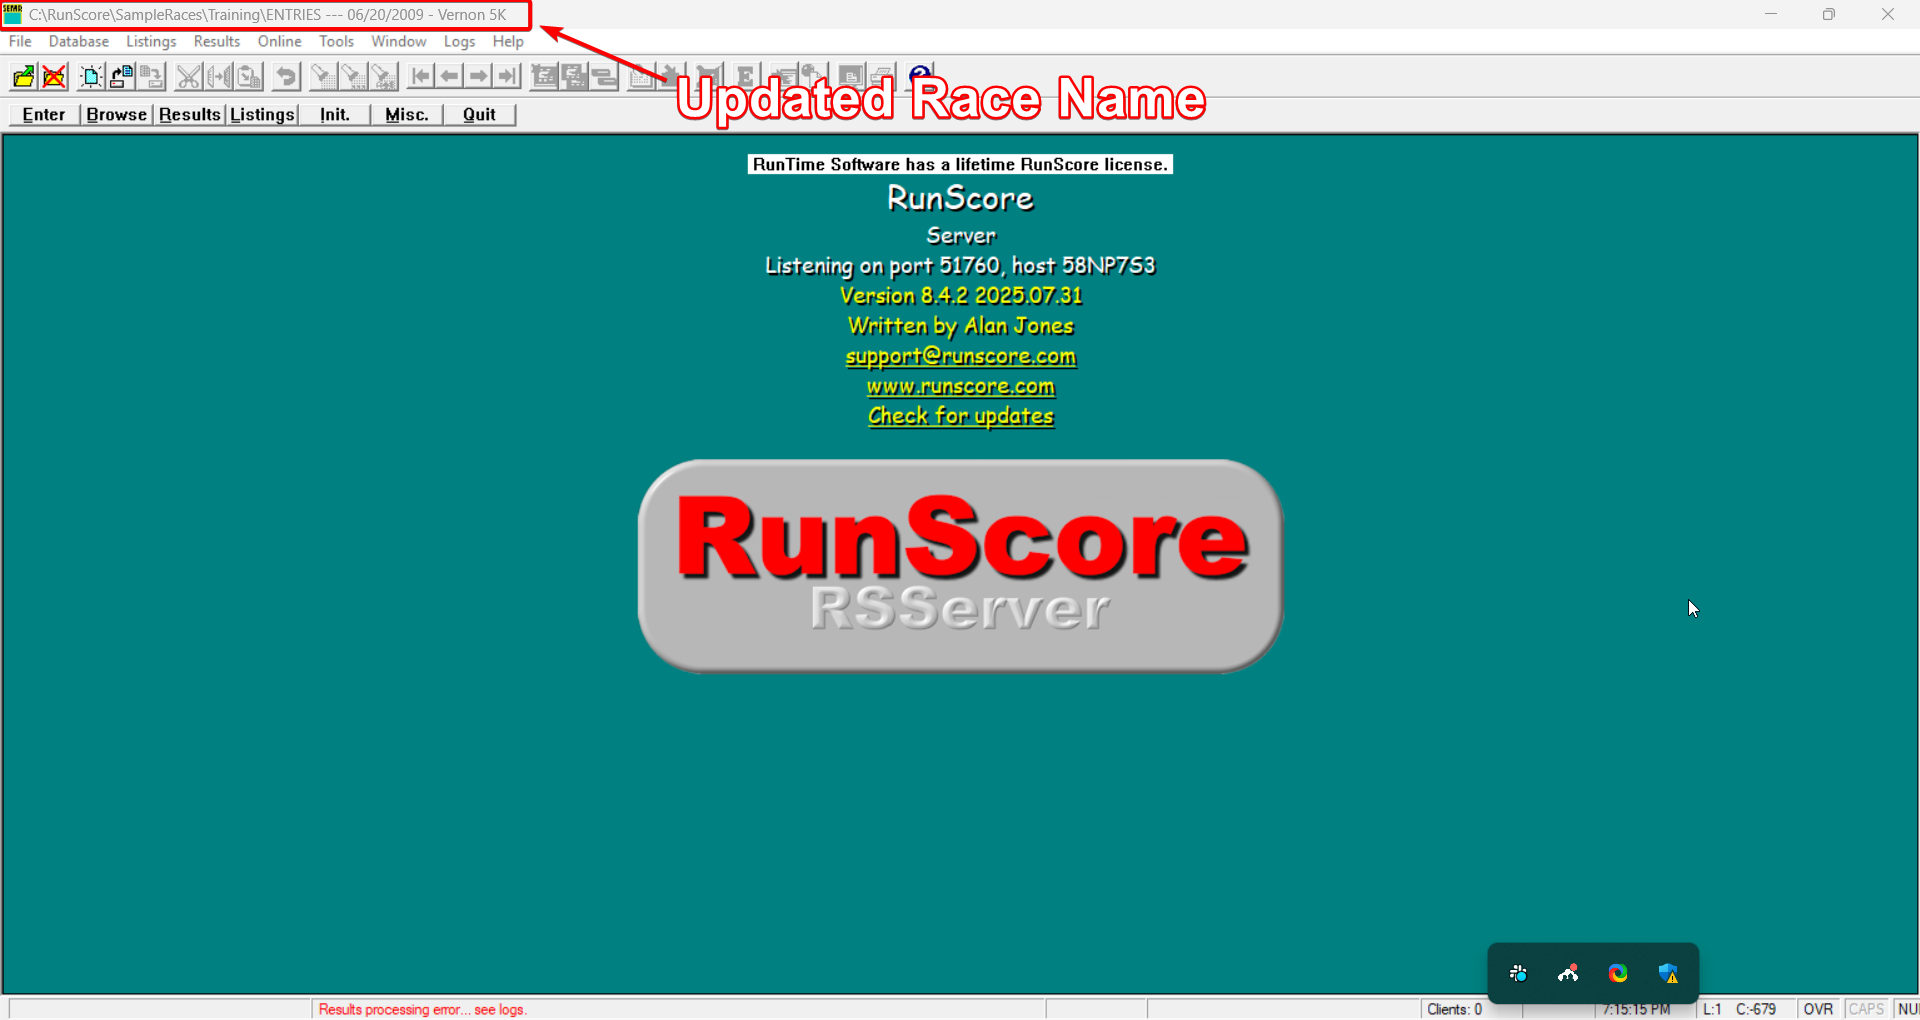Viewport: 1920px width, 1020px height.
Task: Go to first record arrow icon
Action: (x=421, y=77)
